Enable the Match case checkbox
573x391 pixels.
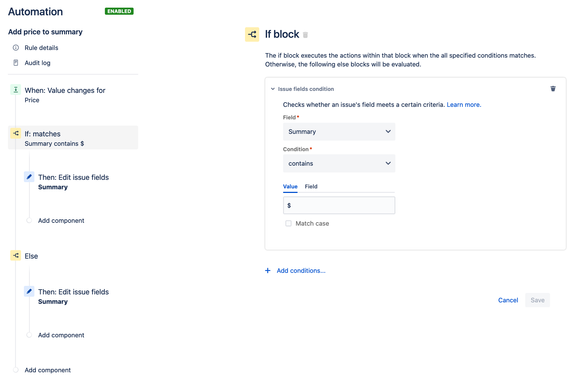[x=288, y=223]
